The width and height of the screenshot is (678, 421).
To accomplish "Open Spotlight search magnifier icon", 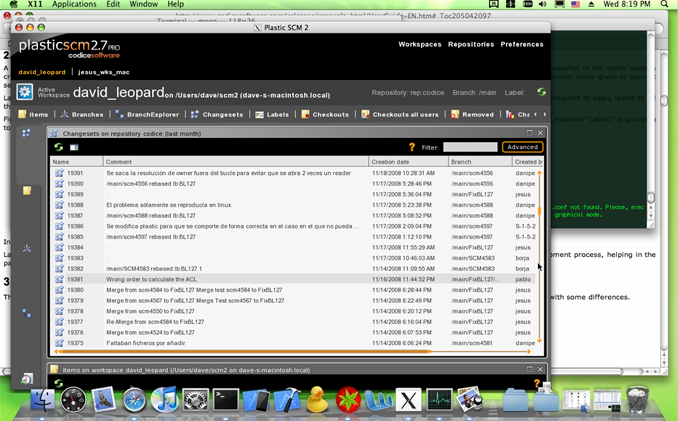I will tap(664, 4).
